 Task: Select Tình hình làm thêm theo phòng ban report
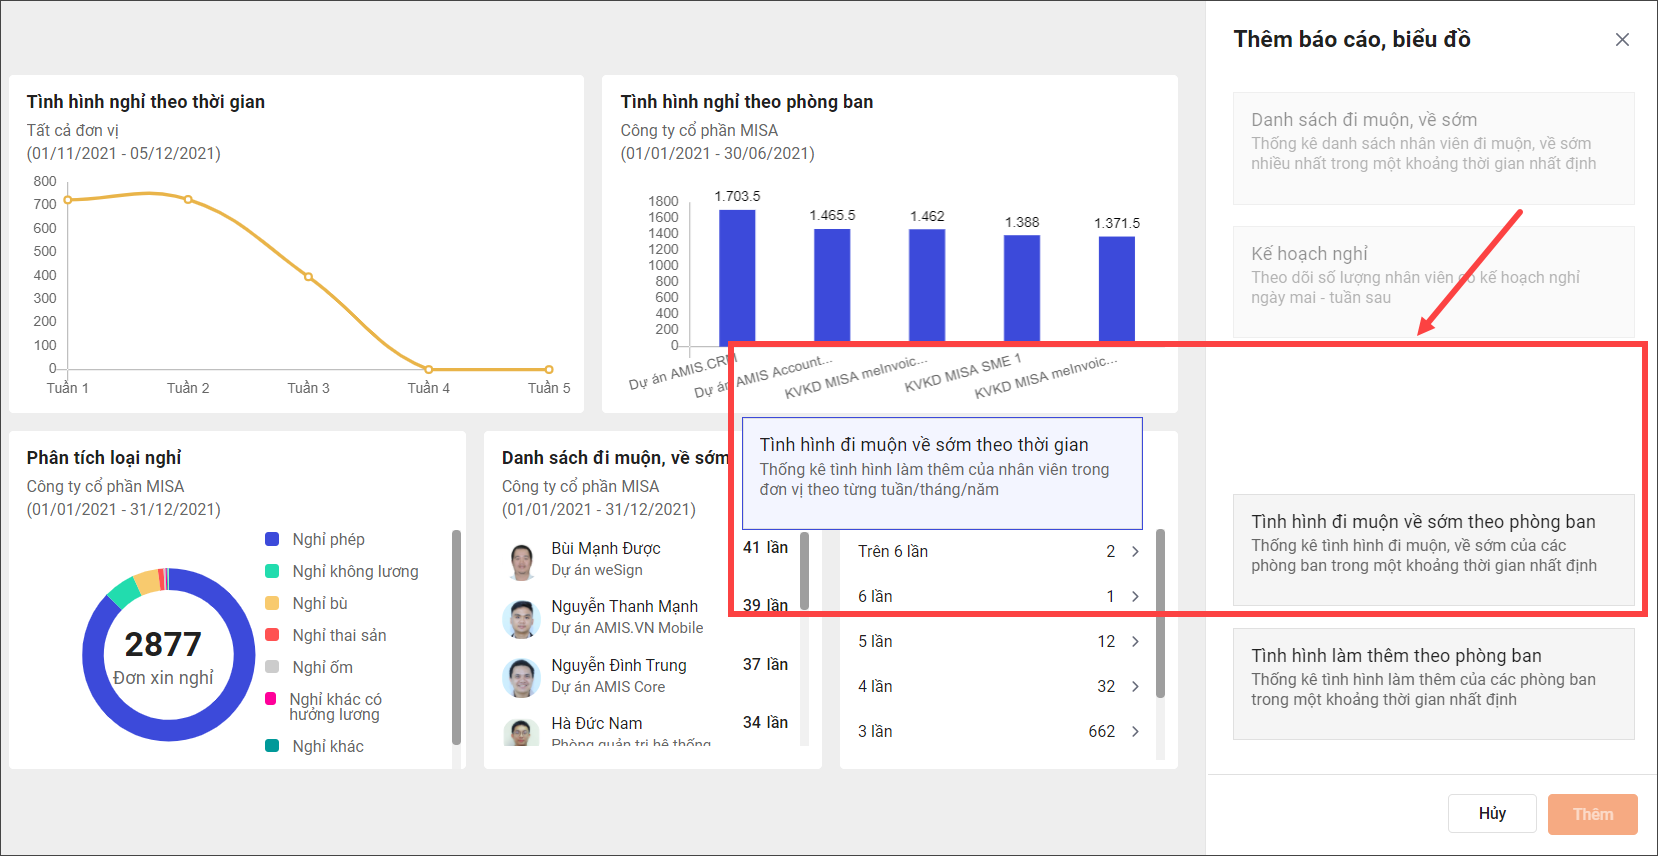pos(1434,684)
